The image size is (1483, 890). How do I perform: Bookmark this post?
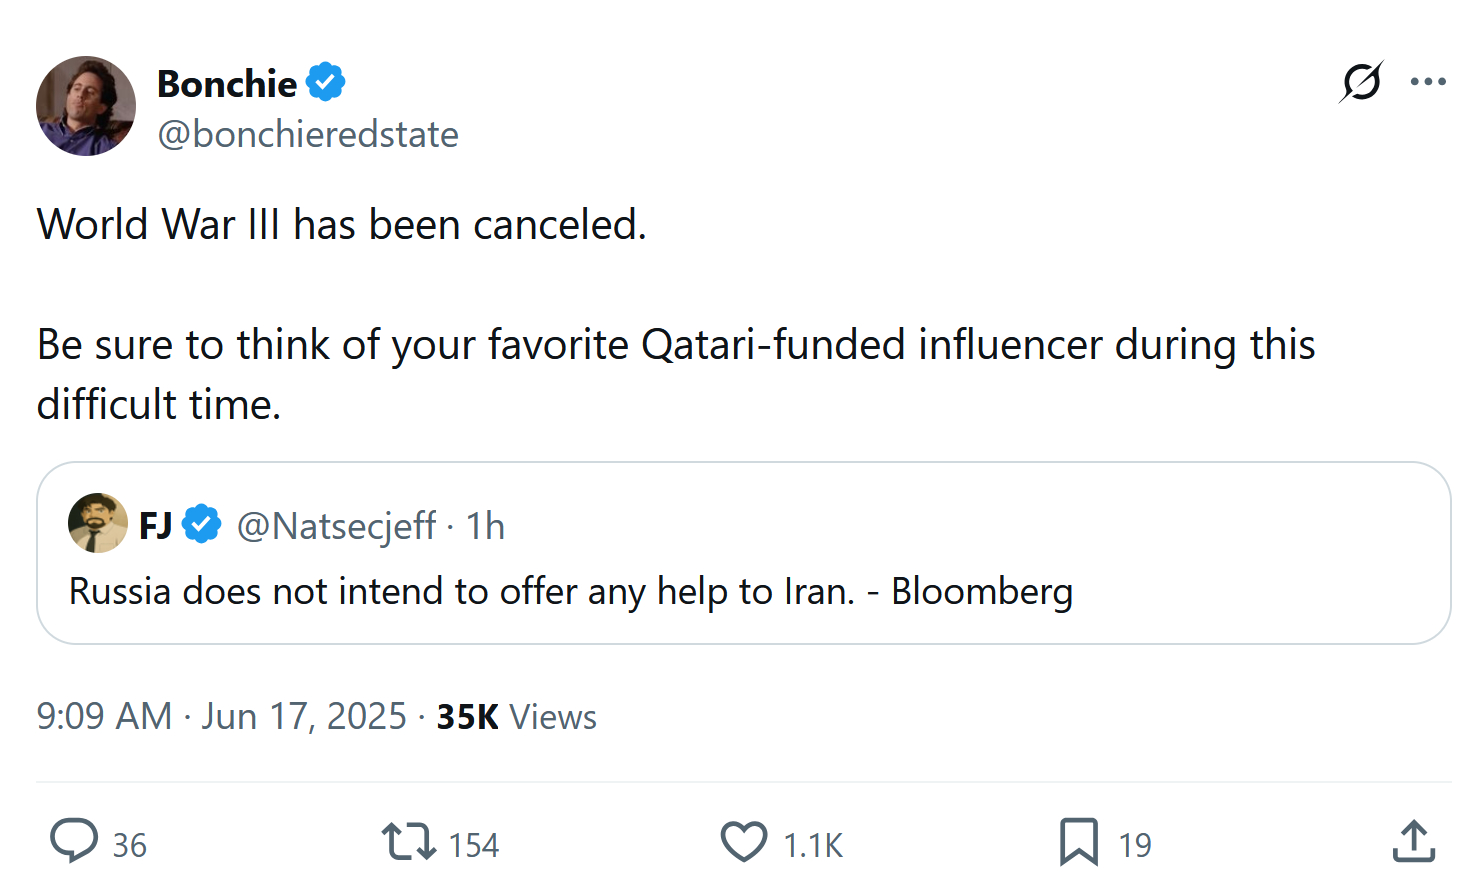[1078, 842]
